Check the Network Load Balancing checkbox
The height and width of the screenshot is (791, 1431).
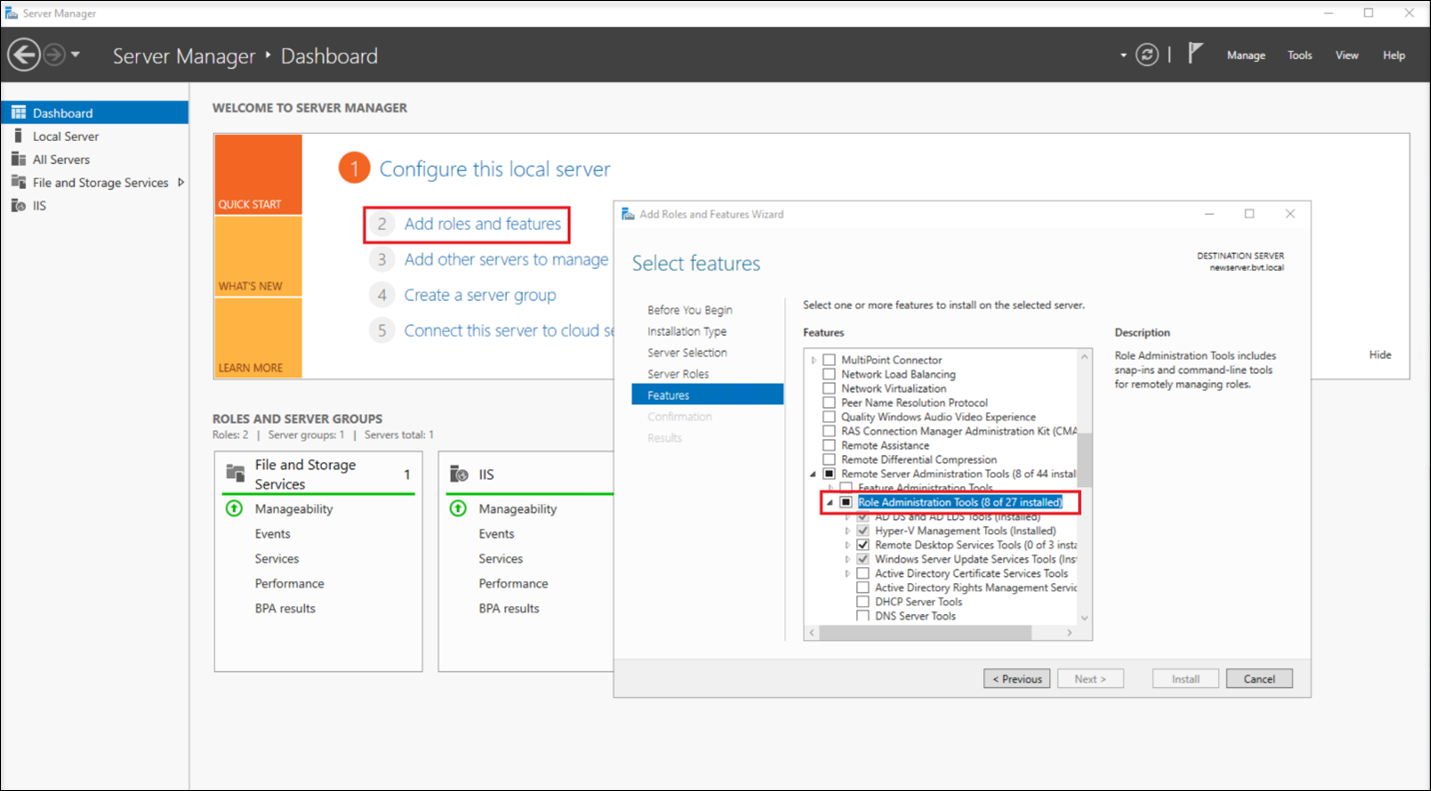828,373
